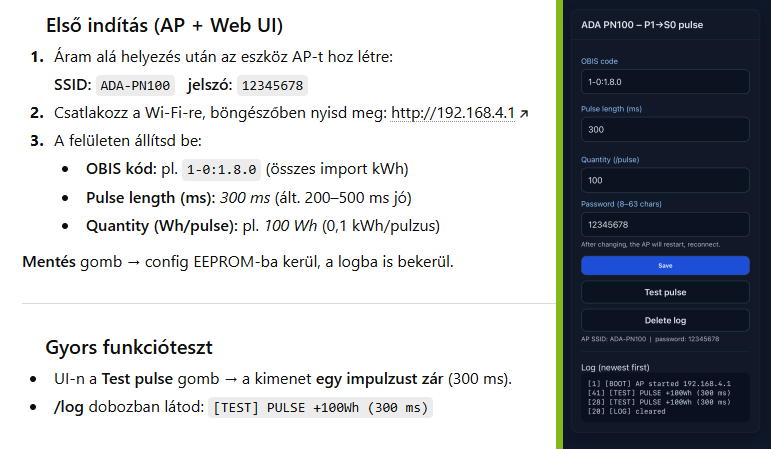
Task: Click the [TEST] PULSE +100Wh (300 ms) code snippet
Action: tap(320, 408)
